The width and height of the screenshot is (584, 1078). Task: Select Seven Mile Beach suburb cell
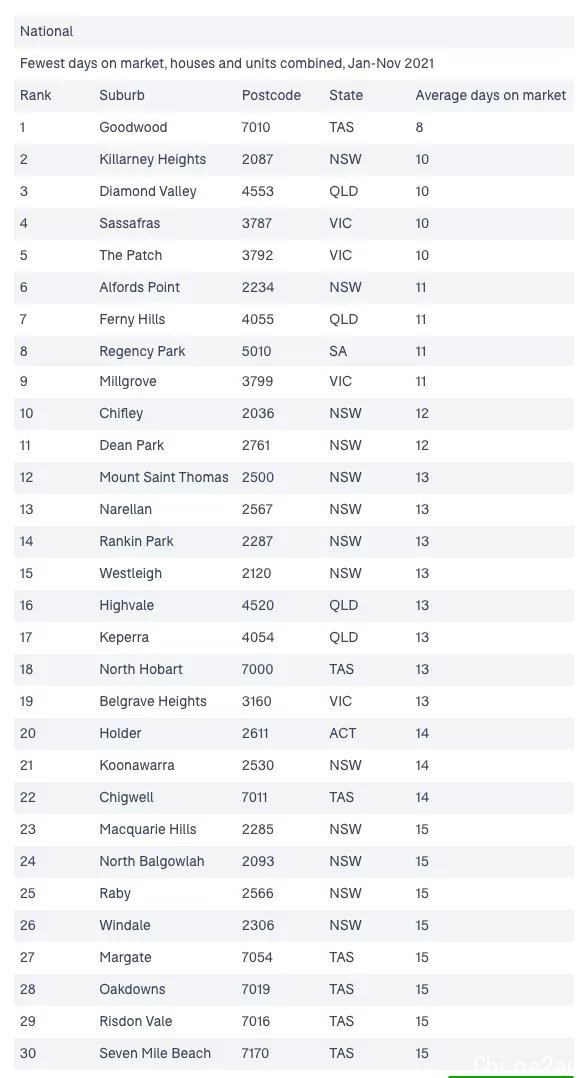[x=155, y=1053]
